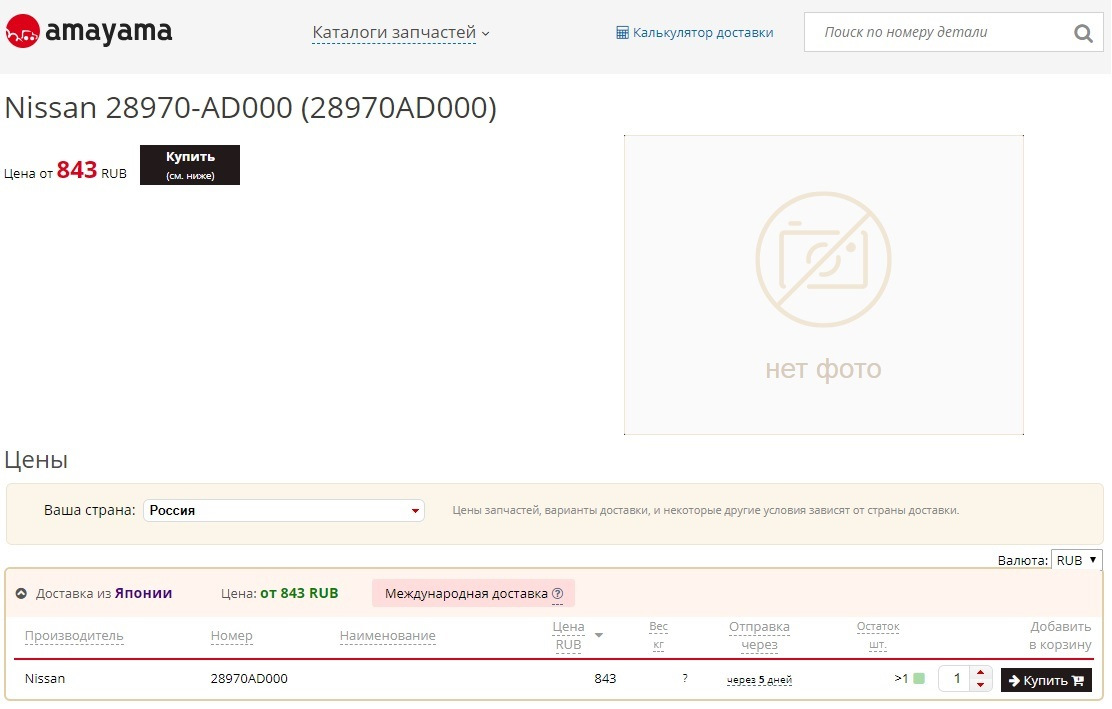Open the Ваша страна Россия dropdown
This screenshot has height=709, width=1112.
[284, 510]
